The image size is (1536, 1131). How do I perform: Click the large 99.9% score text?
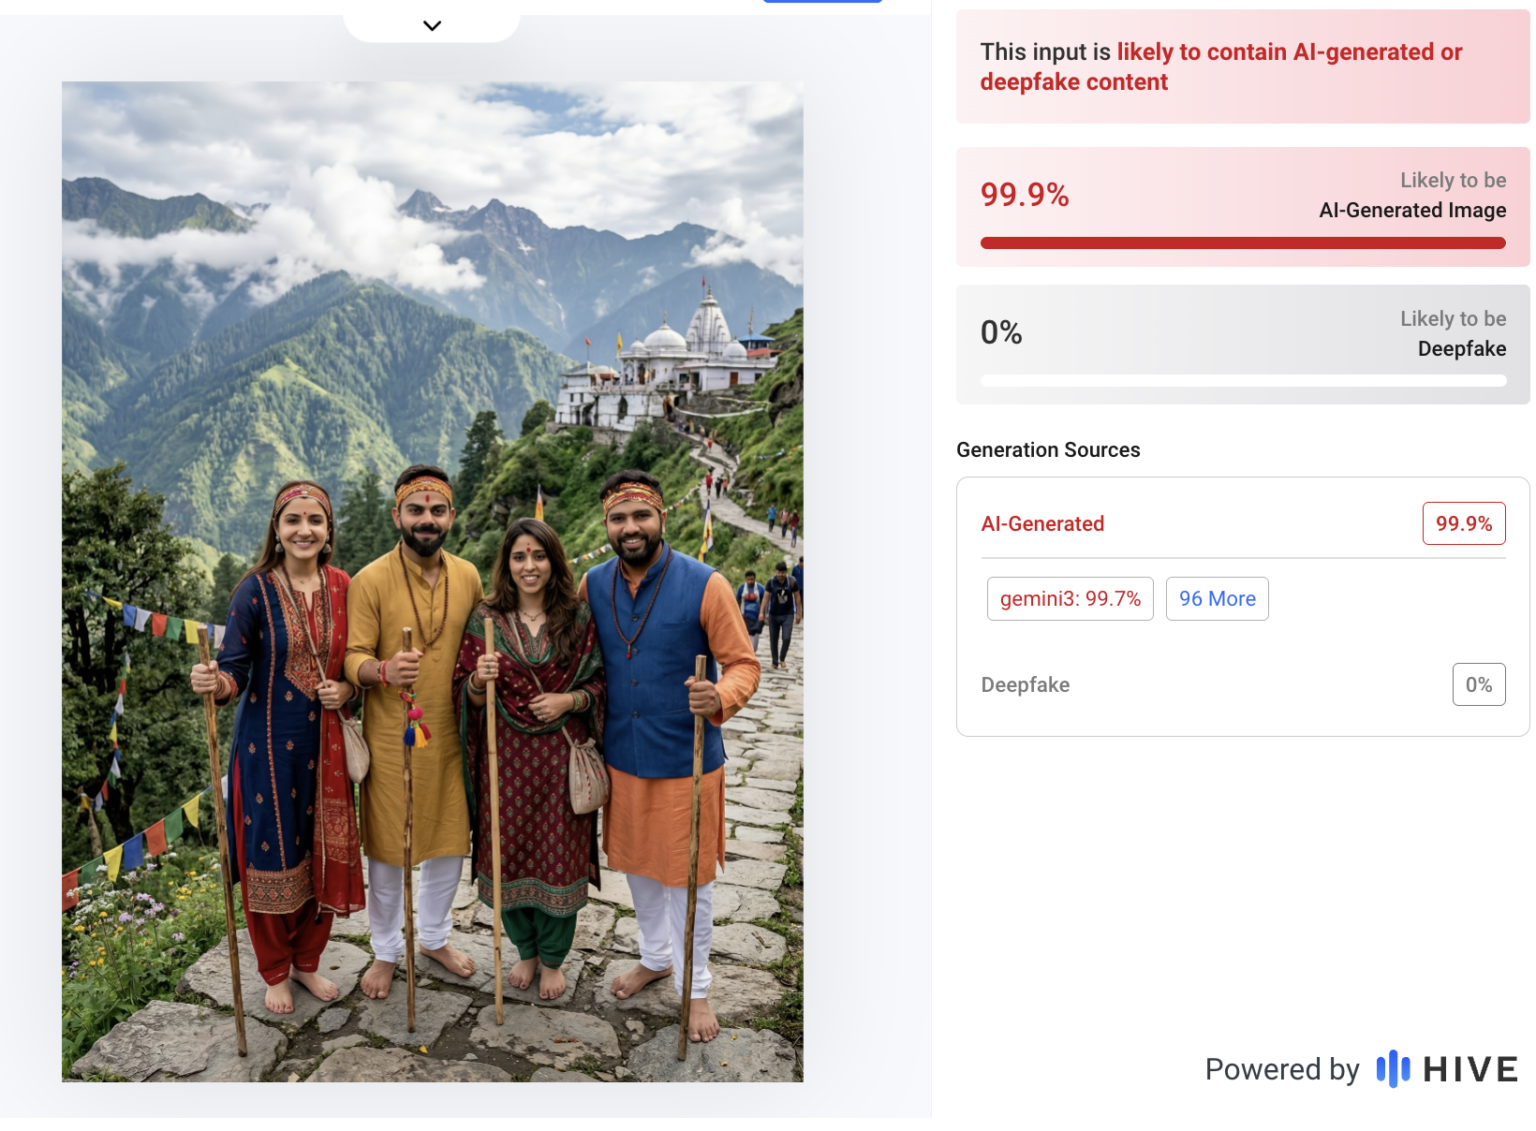click(1024, 195)
